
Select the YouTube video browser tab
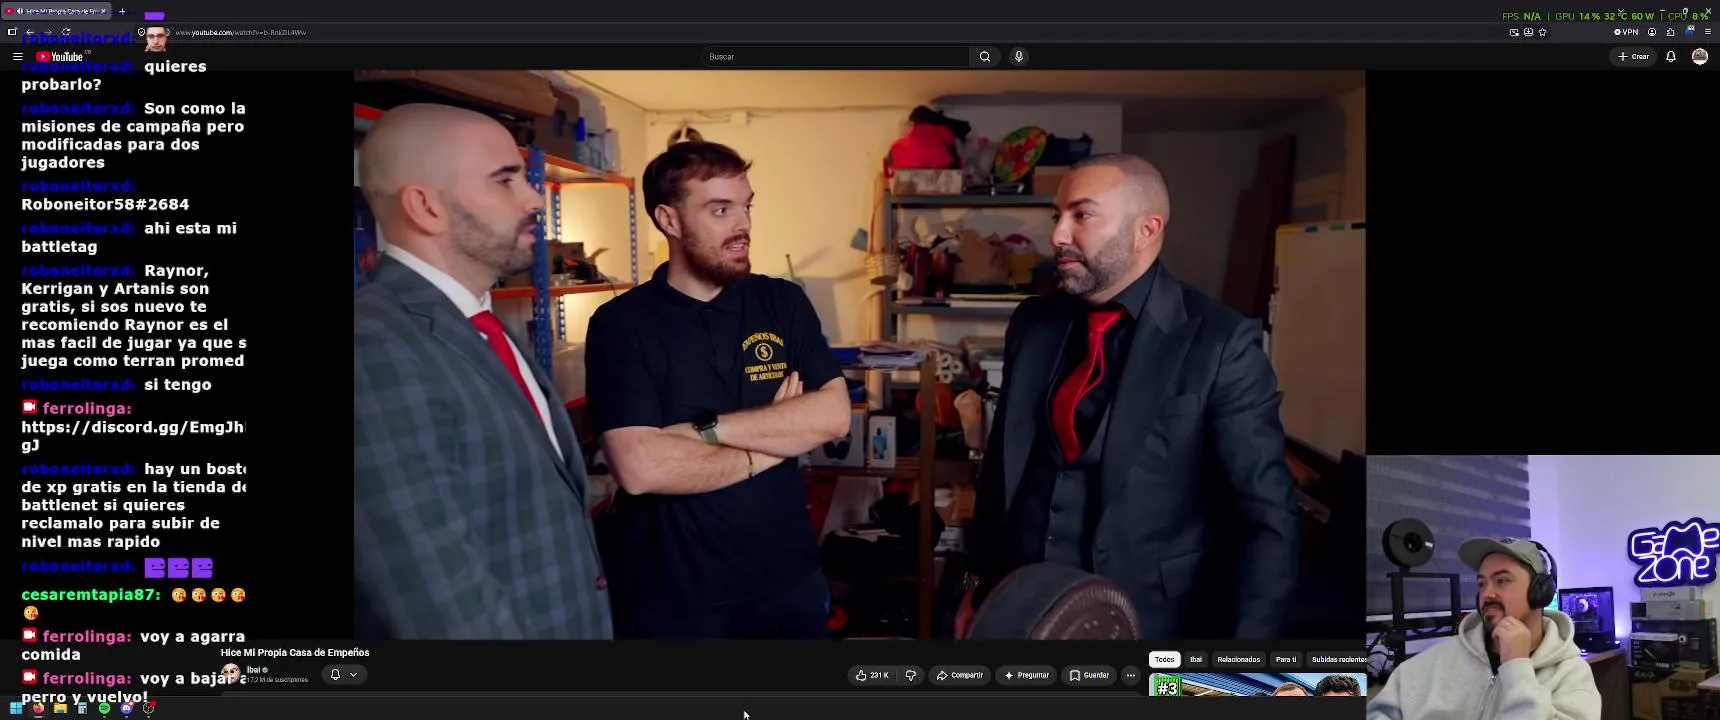click(x=56, y=11)
